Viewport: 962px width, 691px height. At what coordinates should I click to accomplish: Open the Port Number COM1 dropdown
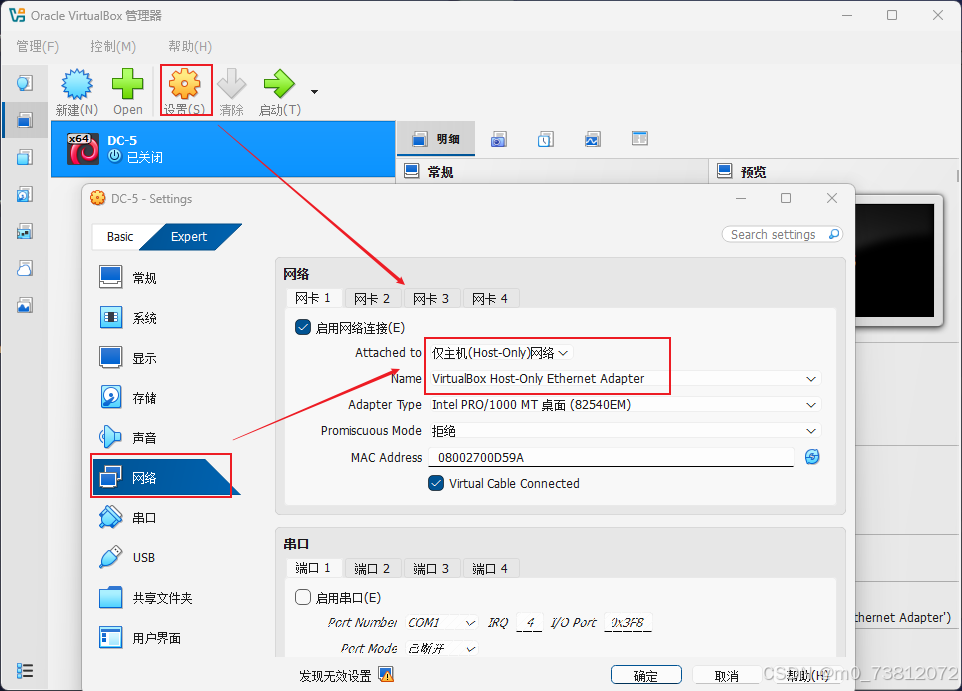[x=442, y=622]
